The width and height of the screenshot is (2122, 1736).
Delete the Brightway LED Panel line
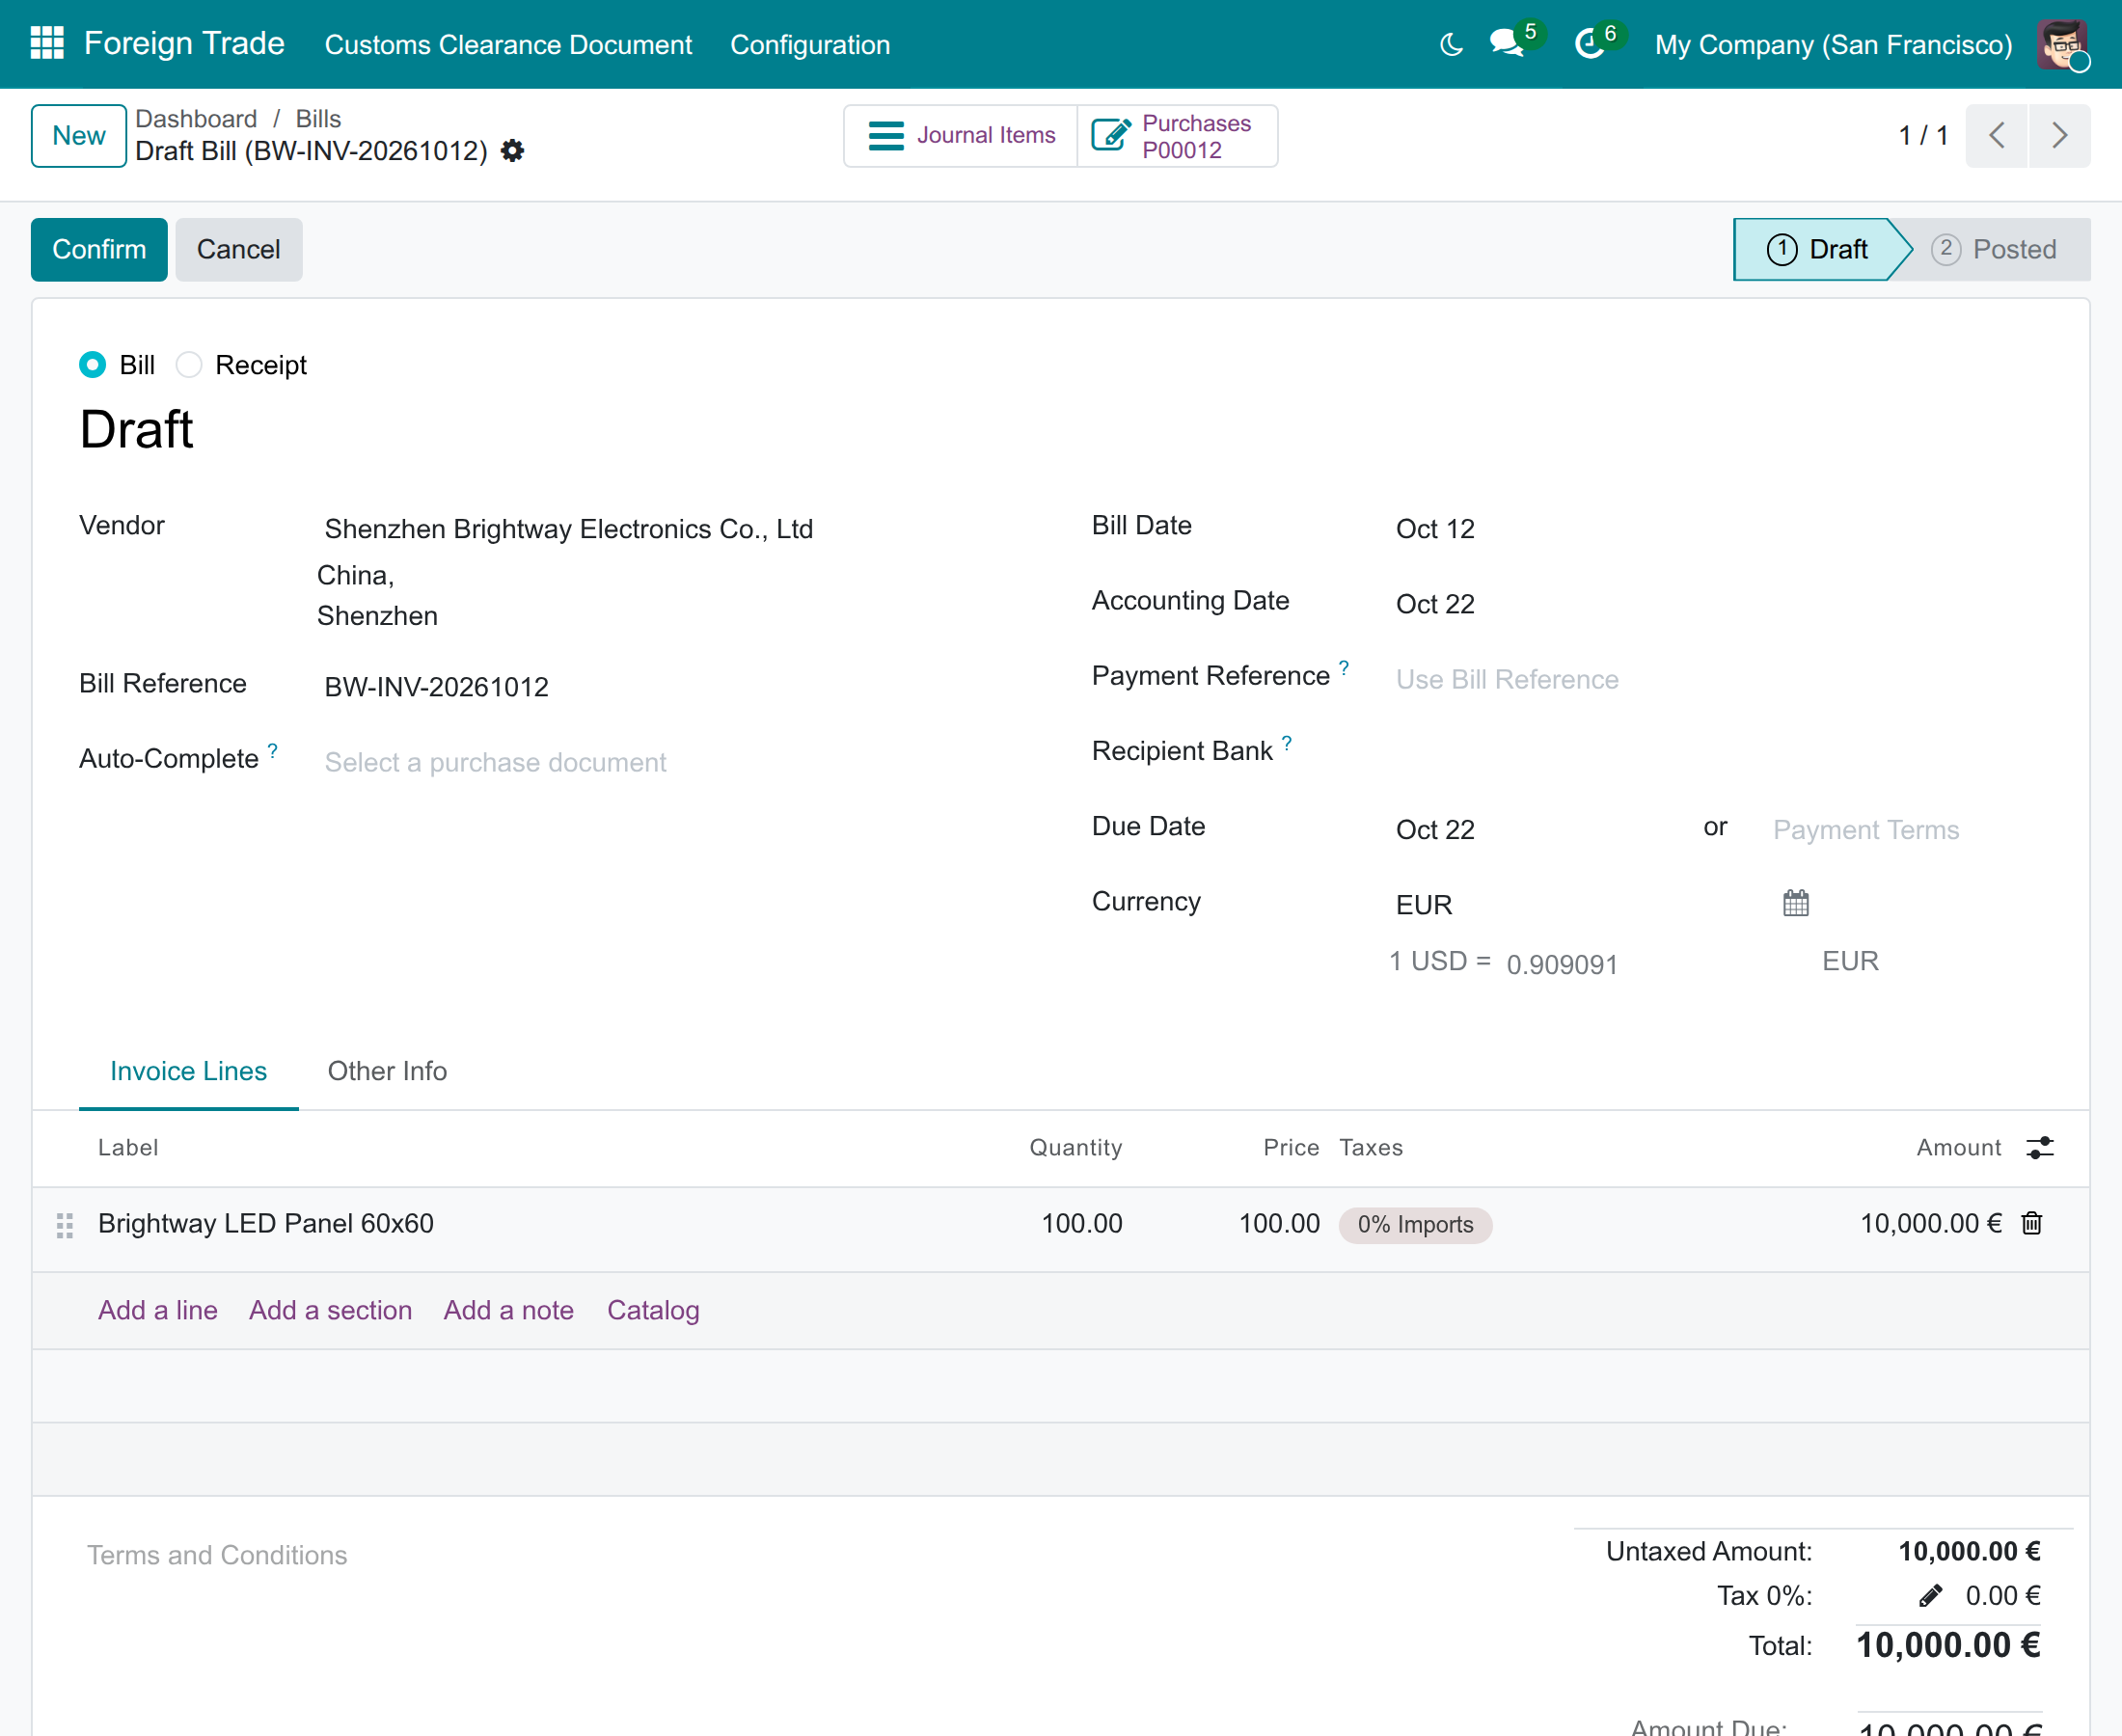2032,1223
